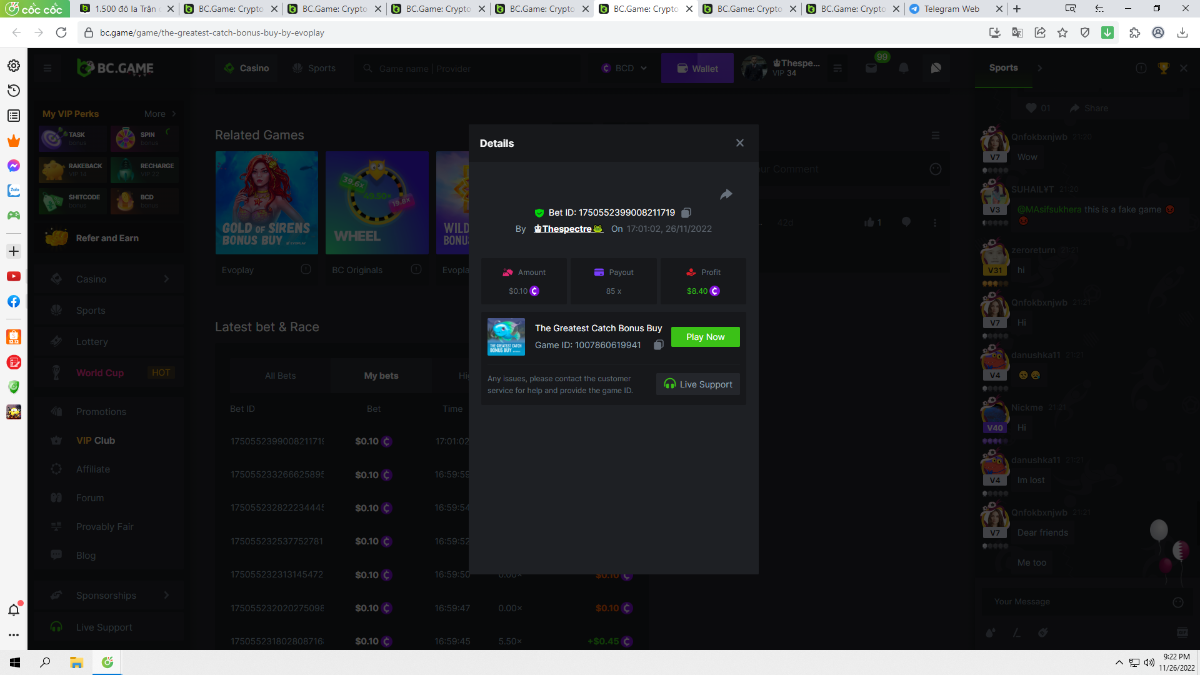Viewport: 1200px width, 675px height.
Task: Open YouTube from the browser sidebar
Action: (x=14, y=276)
